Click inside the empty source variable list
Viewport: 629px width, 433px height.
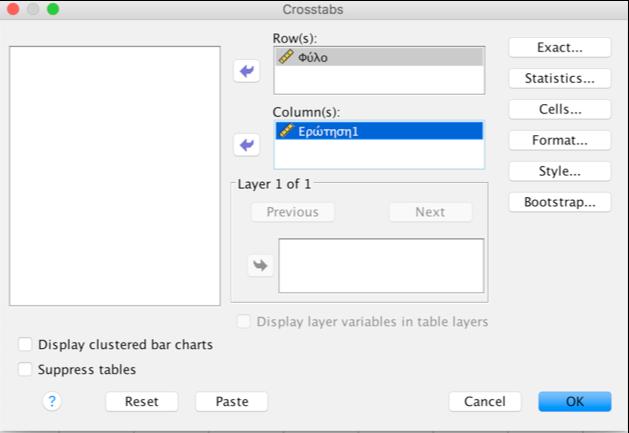click(x=115, y=176)
